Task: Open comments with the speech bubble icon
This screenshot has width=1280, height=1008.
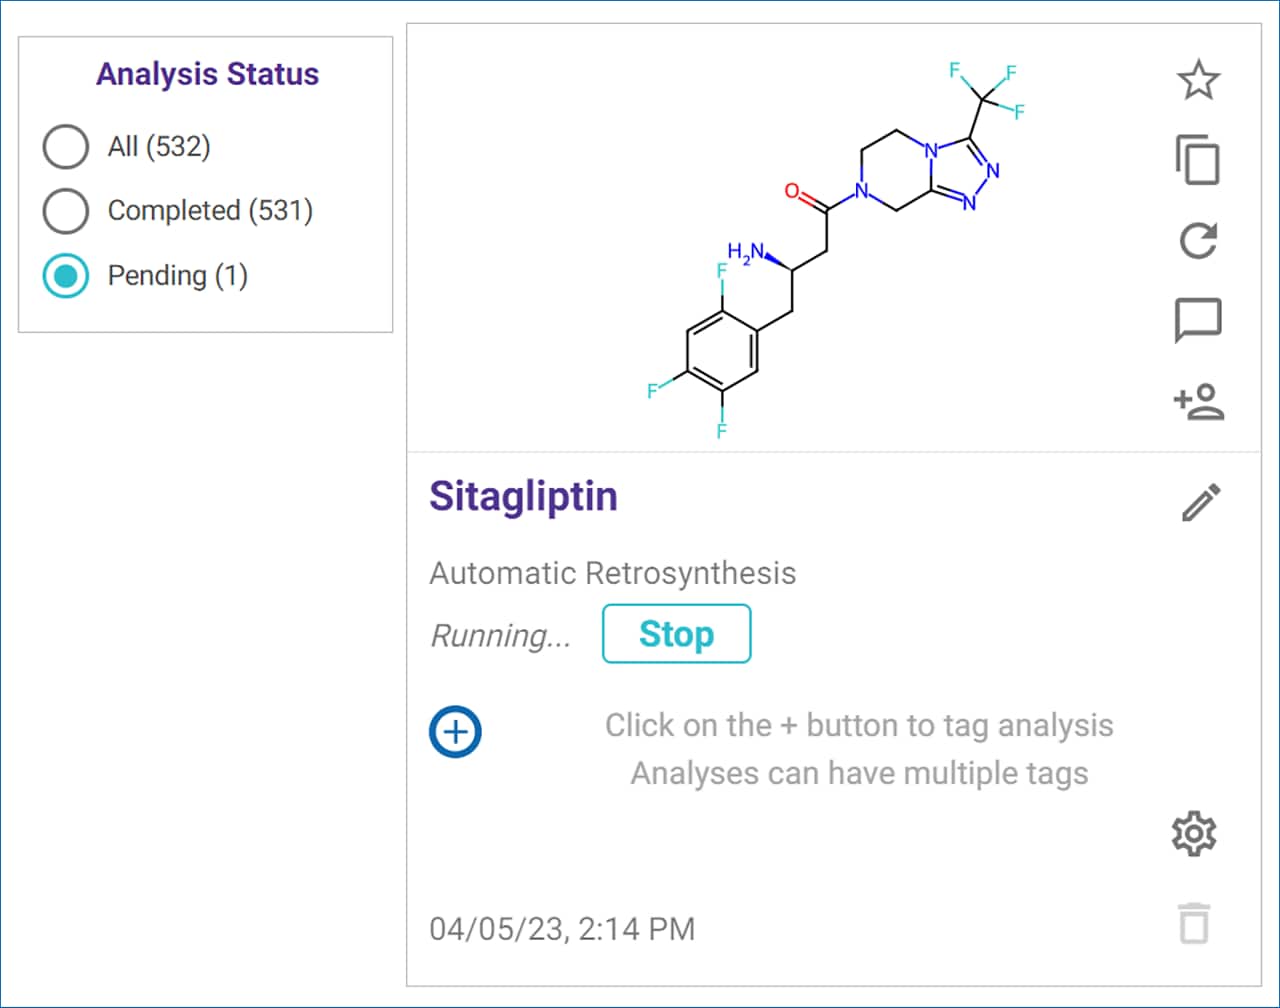Action: 1198,321
